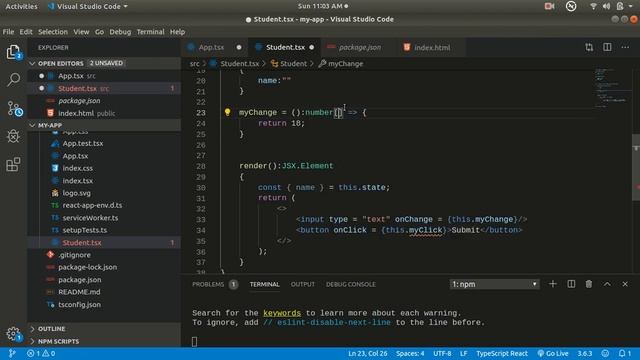Change language mode TypeScript React

[x=502, y=353]
